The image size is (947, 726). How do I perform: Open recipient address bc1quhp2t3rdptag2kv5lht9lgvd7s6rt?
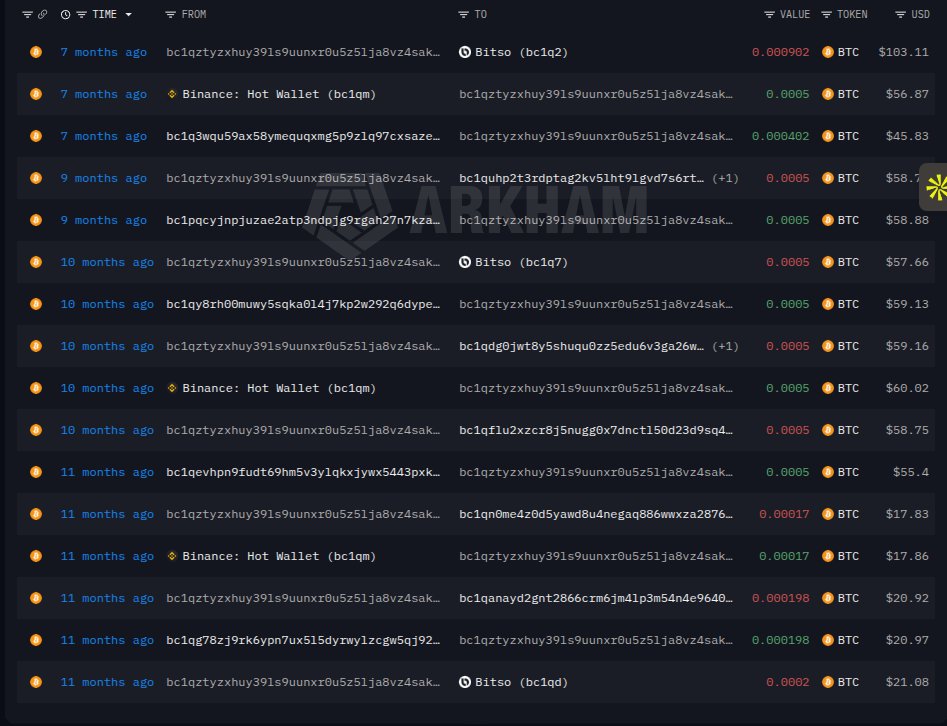(x=582, y=178)
